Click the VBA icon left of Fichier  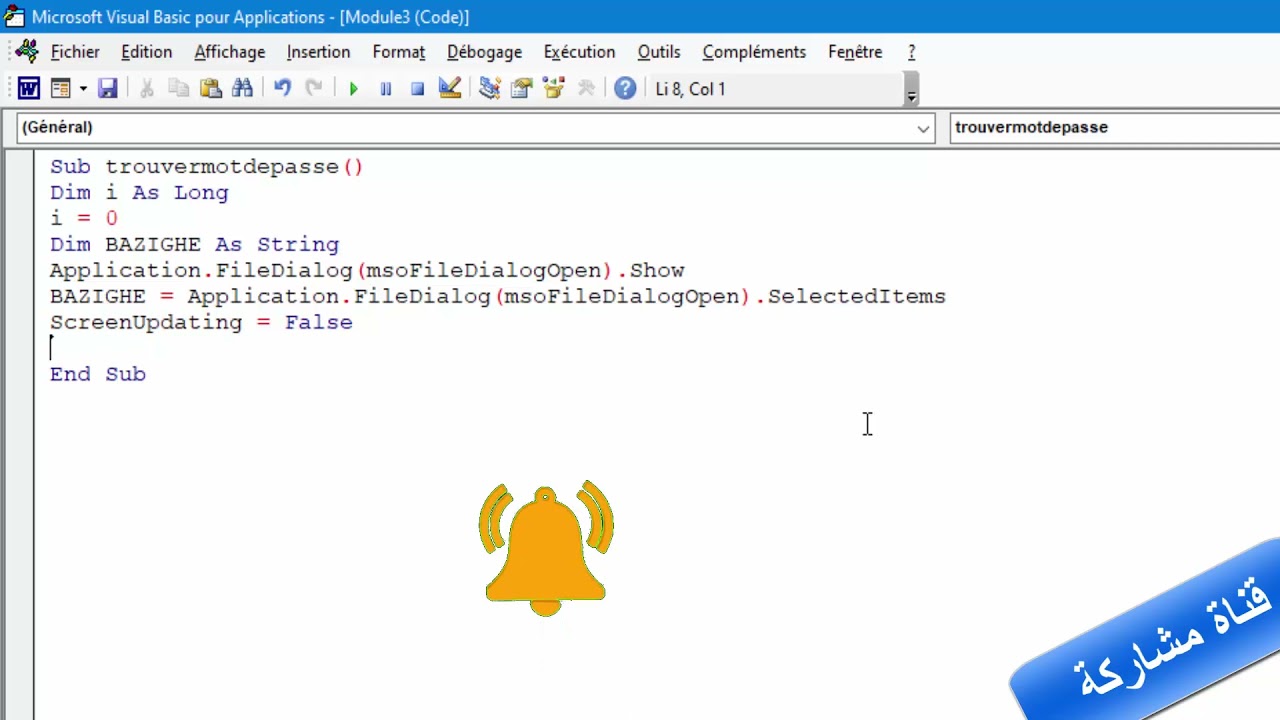point(27,51)
